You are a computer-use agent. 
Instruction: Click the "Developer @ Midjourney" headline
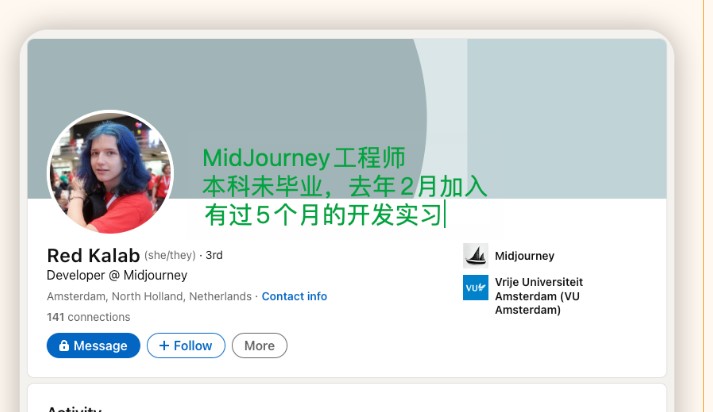pyautogui.click(x=117, y=275)
